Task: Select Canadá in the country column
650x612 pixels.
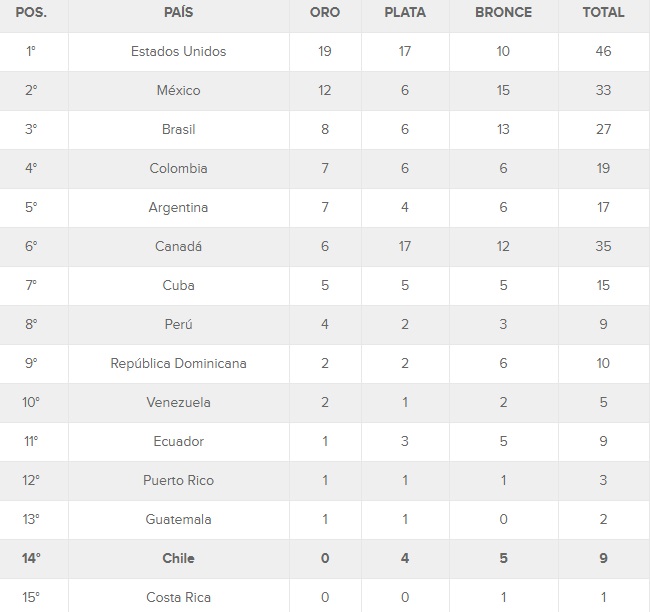Action: [x=178, y=246]
